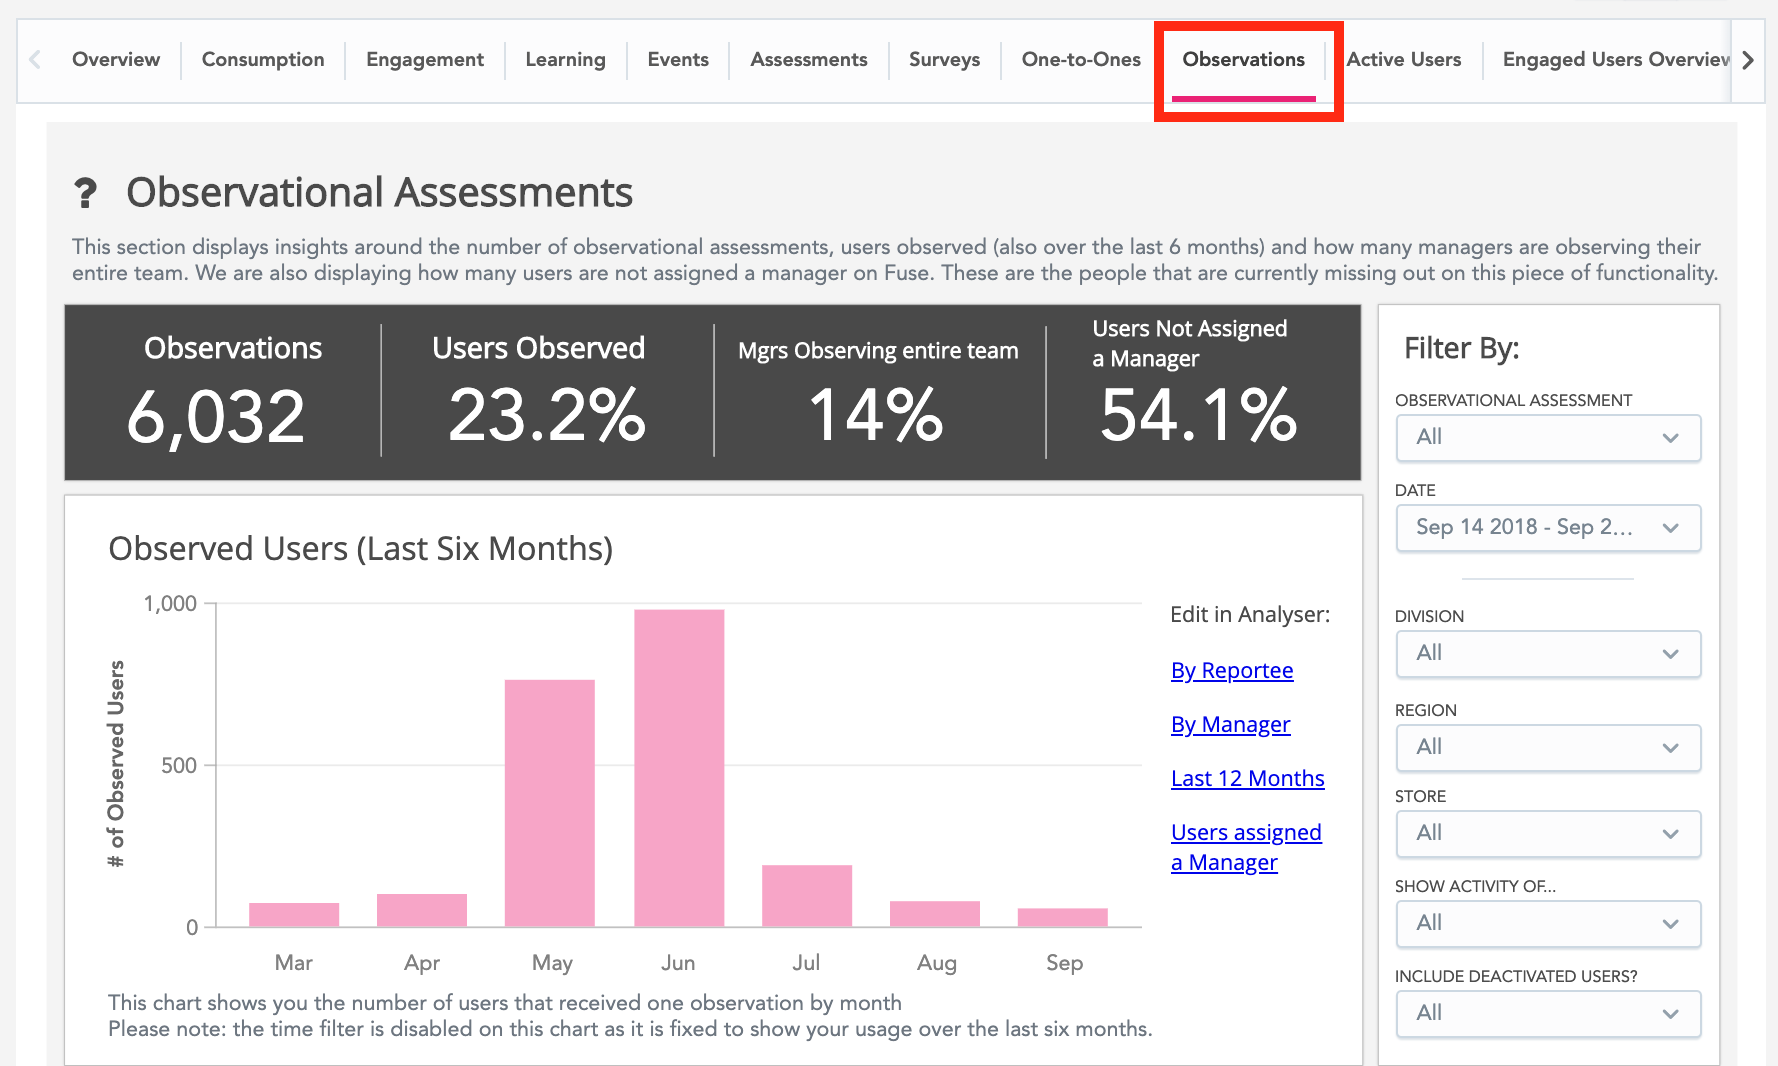Open the Active Users tab
The width and height of the screenshot is (1778, 1066).
(x=1403, y=60)
